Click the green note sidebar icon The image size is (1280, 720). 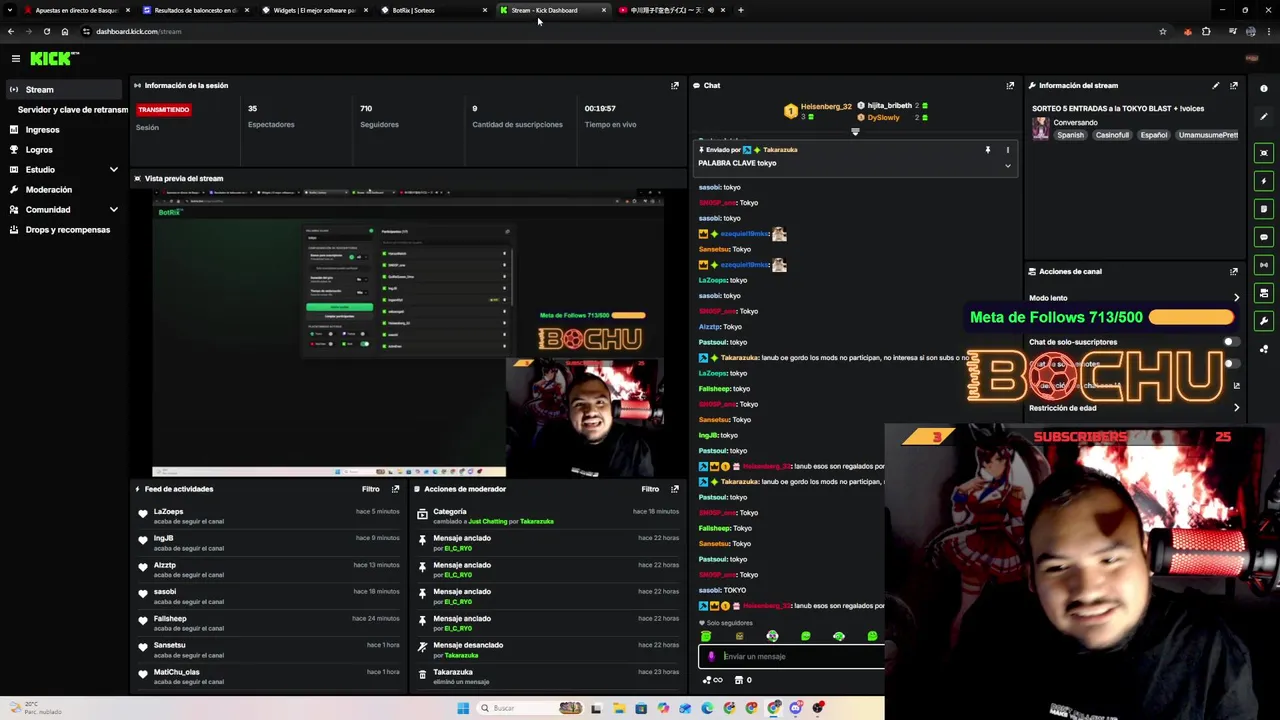[x=1264, y=209]
